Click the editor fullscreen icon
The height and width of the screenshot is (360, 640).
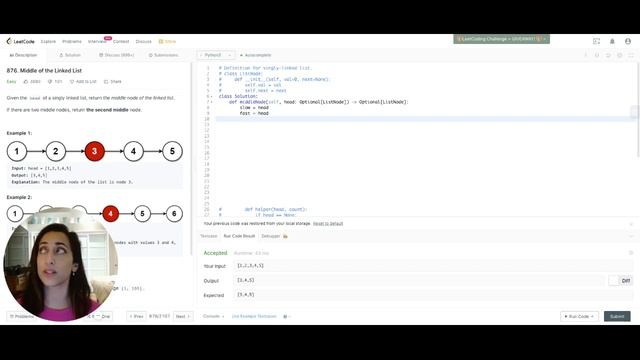click(631, 55)
